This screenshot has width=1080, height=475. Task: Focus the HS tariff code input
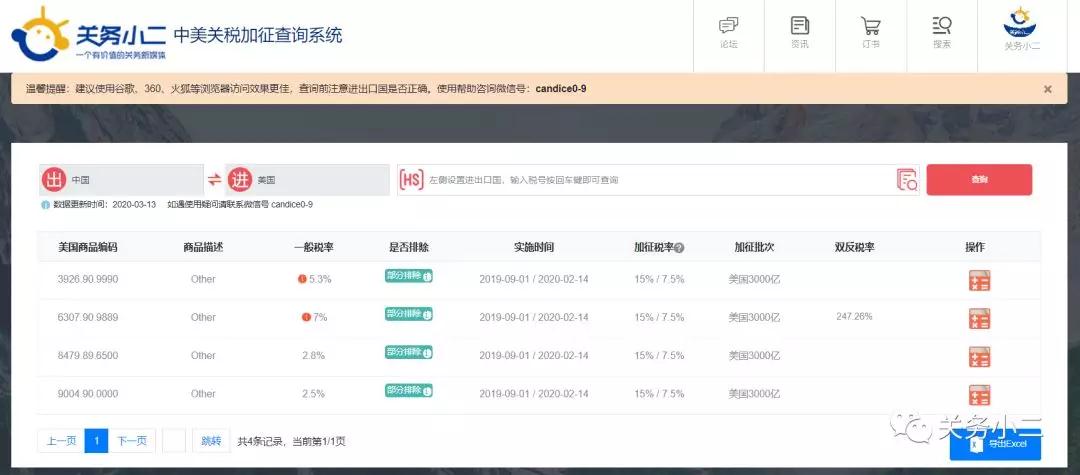659,180
